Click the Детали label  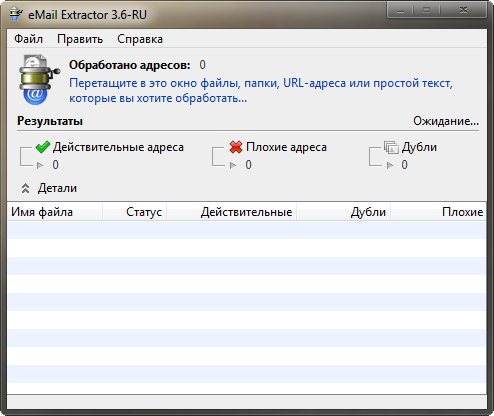(57, 188)
